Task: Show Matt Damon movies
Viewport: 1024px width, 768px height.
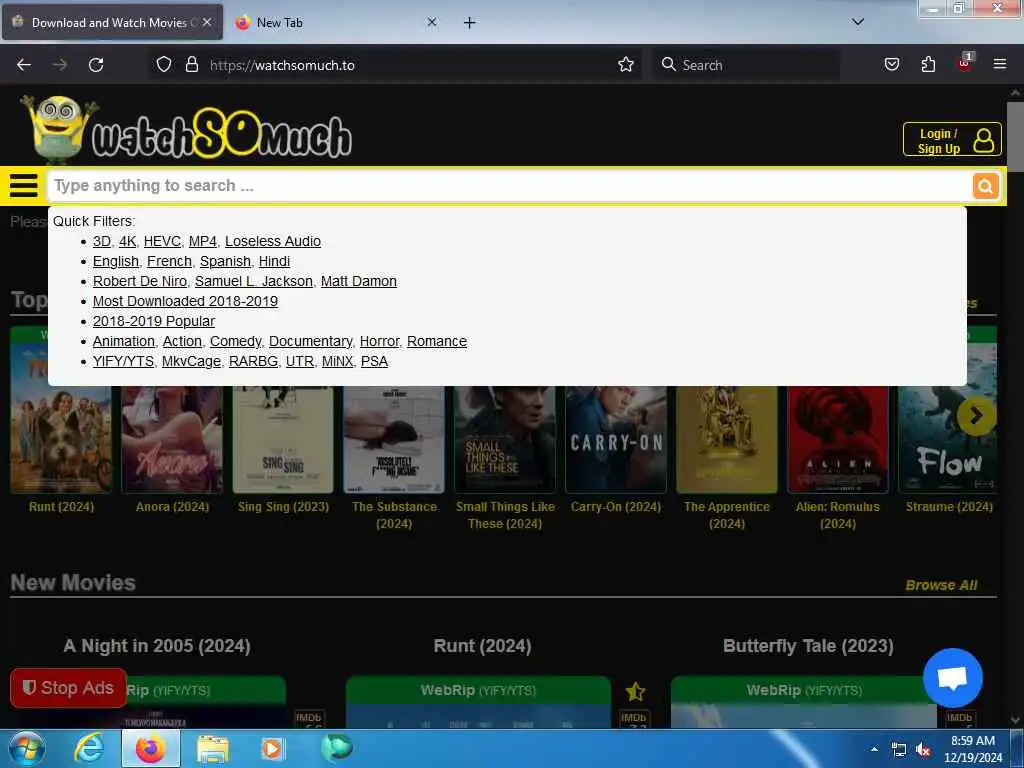Action: pyautogui.click(x=359, y=281)
